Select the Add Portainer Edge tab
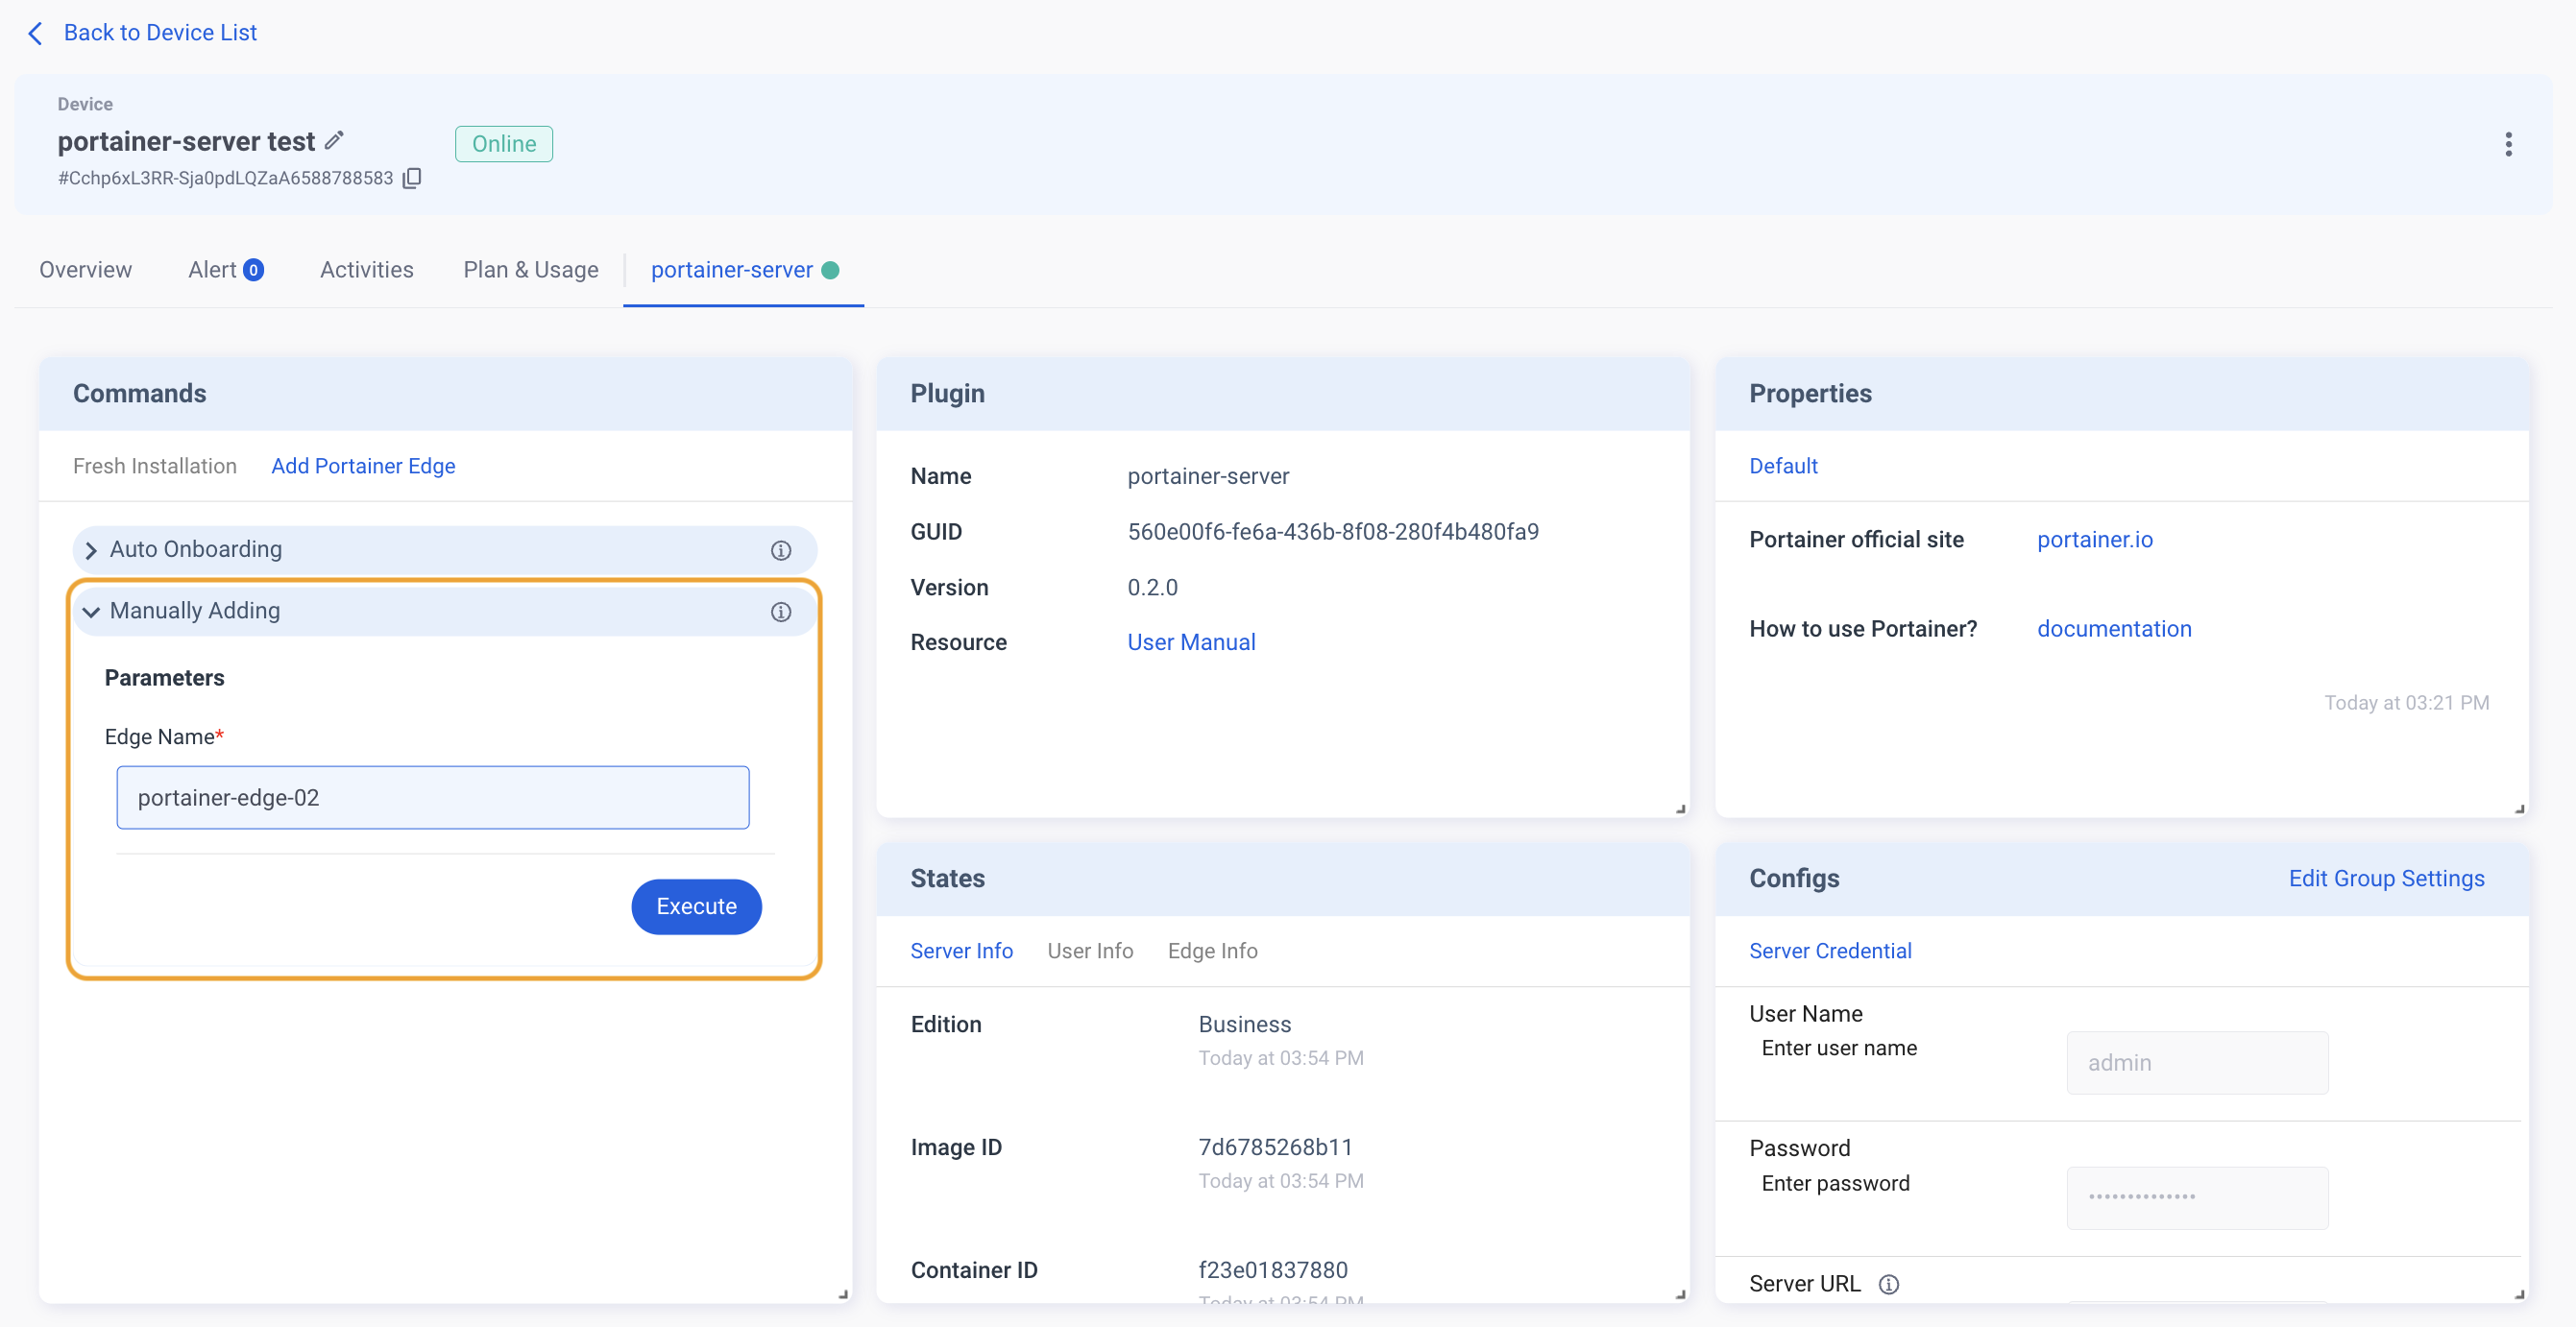2576x1327 pixels. pyautogui.click(x=363, y=466)
